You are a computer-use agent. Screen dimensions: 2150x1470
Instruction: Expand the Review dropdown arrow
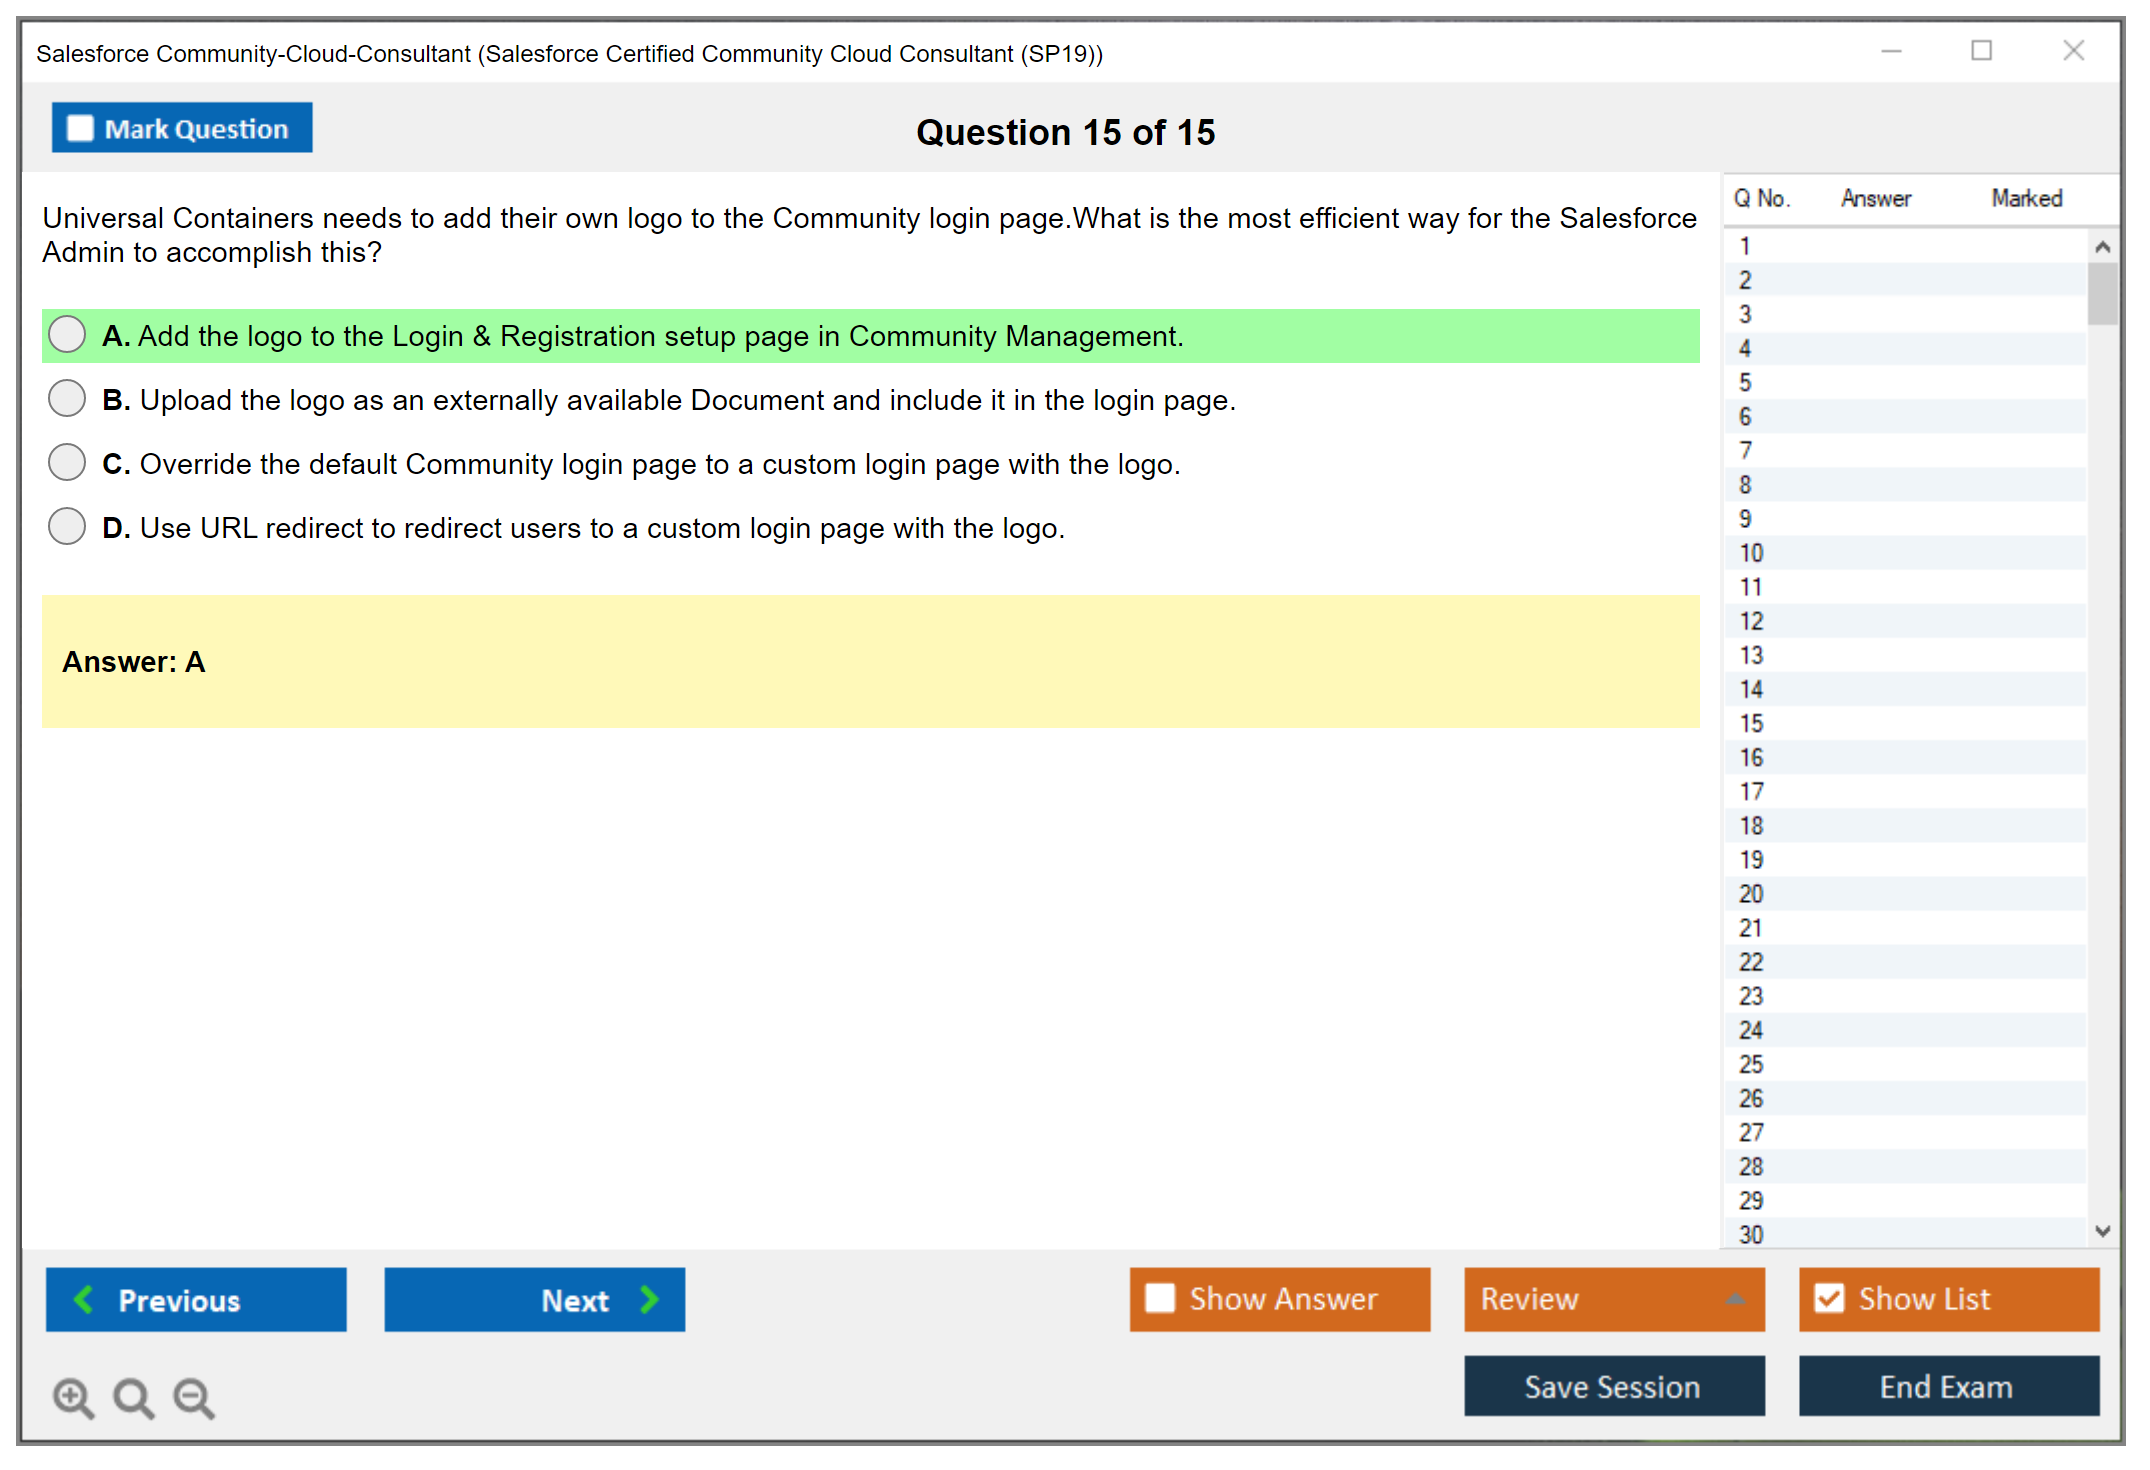pos(1735,1299)
